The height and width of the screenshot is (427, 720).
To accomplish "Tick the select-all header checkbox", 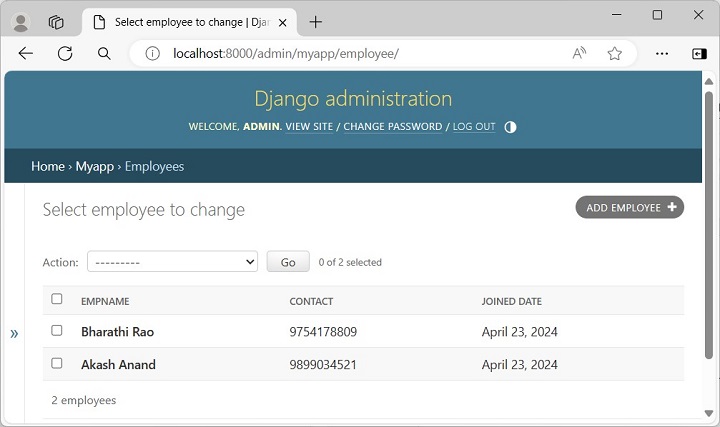I will click(x=57, y=300).
